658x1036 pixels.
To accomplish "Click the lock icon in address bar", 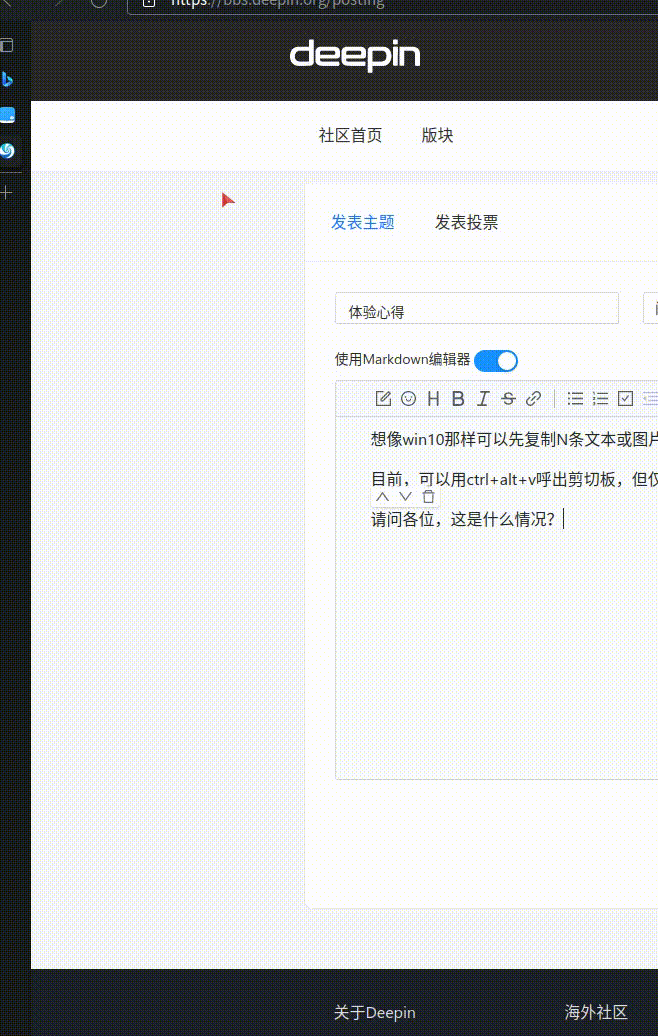I will click(149, 3).
